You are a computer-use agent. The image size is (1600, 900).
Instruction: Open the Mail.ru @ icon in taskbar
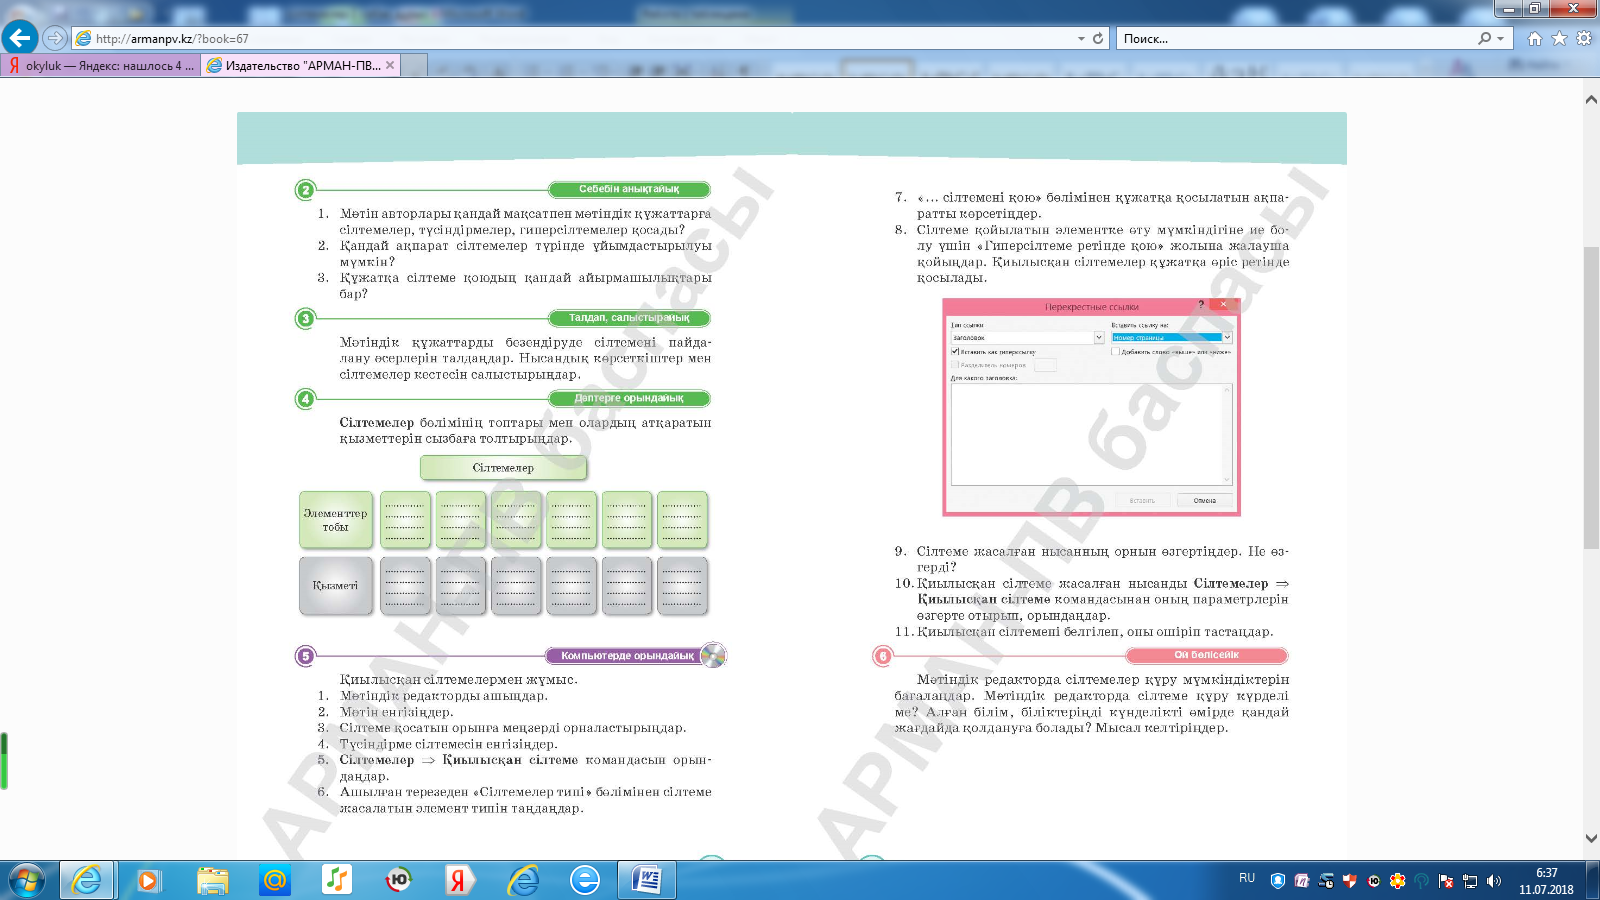[274, 880]
